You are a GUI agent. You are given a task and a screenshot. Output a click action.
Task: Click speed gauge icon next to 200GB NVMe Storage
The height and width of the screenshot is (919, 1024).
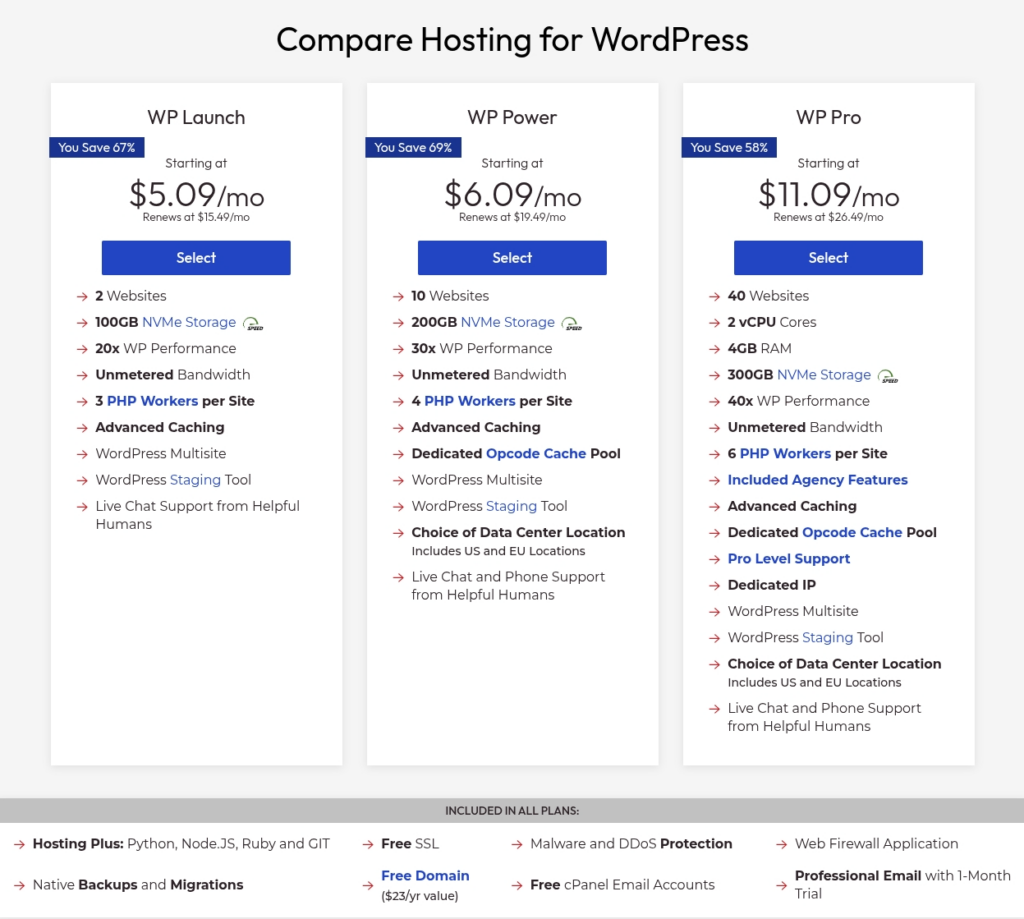tap(571, 323)
